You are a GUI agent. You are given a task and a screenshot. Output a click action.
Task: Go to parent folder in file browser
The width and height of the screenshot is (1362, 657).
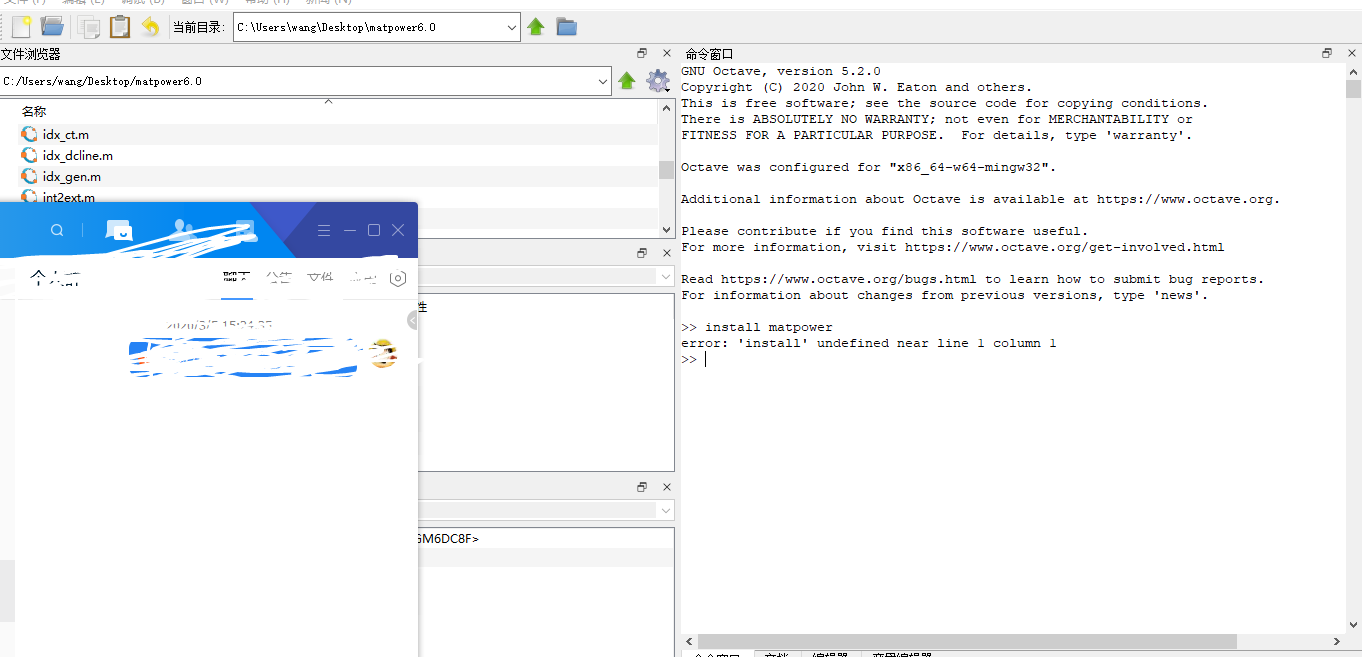627,81
